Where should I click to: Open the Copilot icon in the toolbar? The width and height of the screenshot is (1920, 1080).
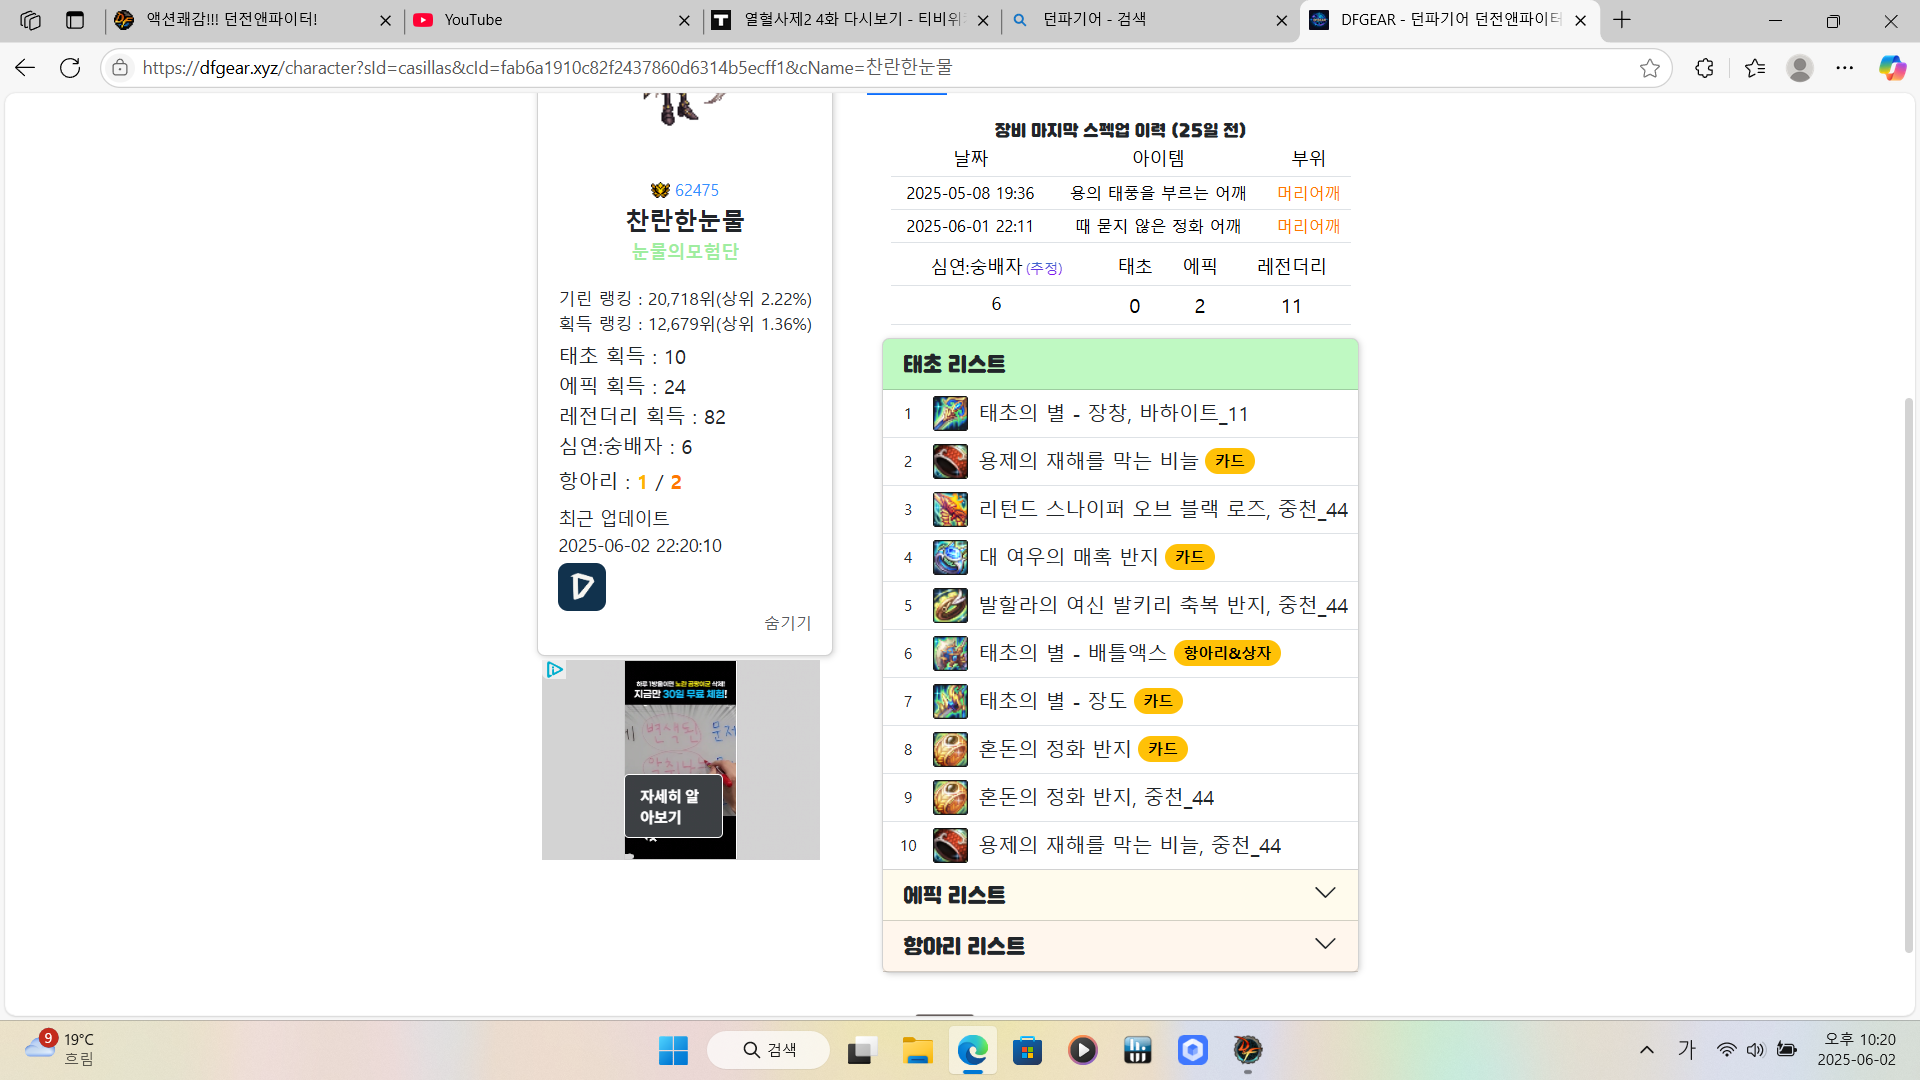[x=1891, y=68]
